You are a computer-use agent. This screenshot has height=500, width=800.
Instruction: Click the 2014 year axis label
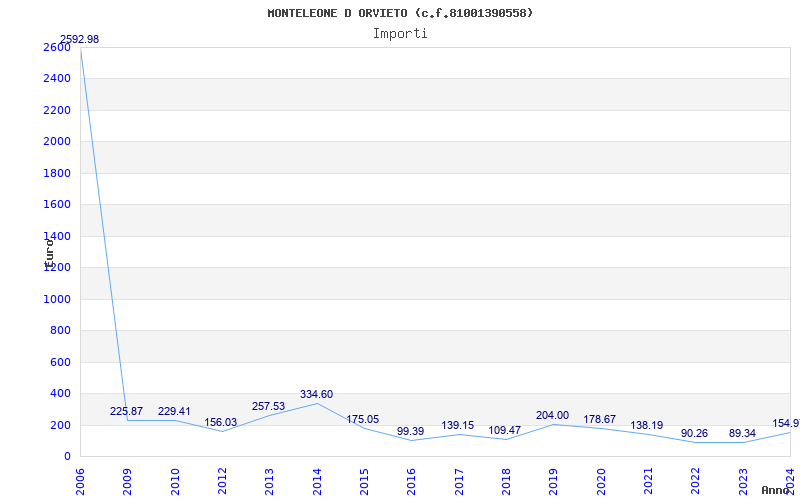(x=317, y=482)
